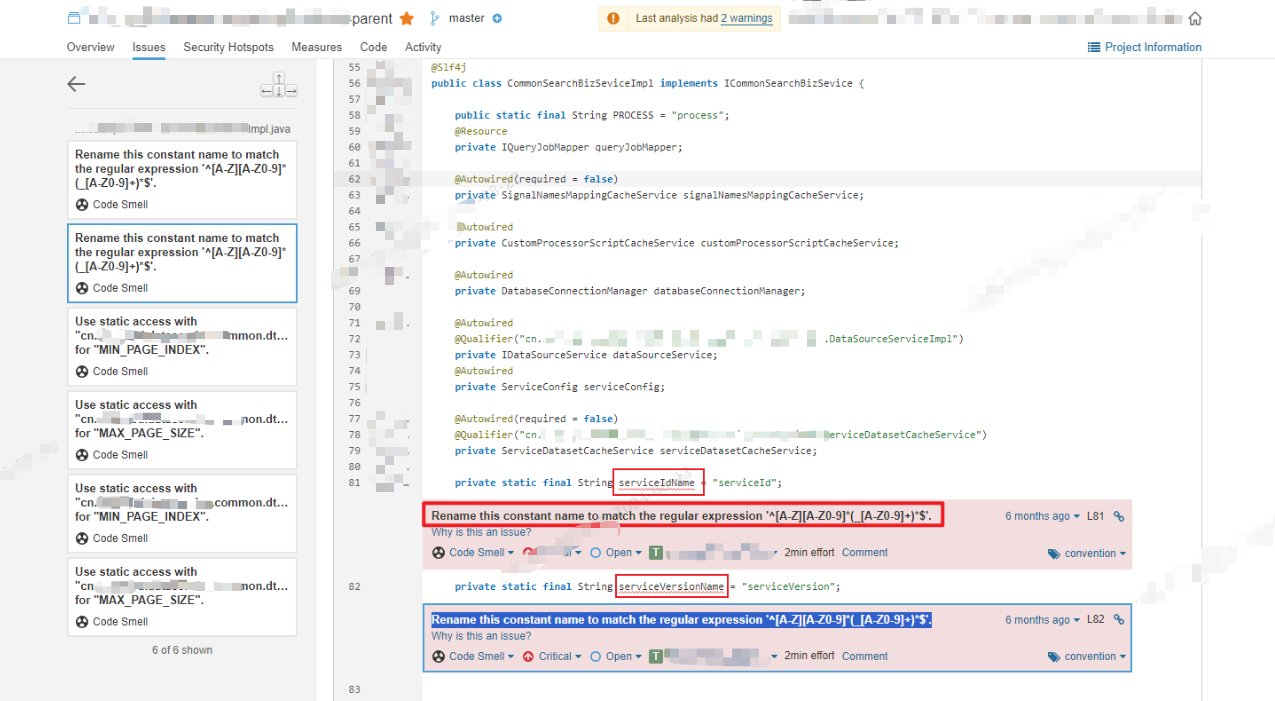The width and height of the screenshot is (1275, 701).
Task: Click the @Slf4j annotation on line 55
Action: 447,67
